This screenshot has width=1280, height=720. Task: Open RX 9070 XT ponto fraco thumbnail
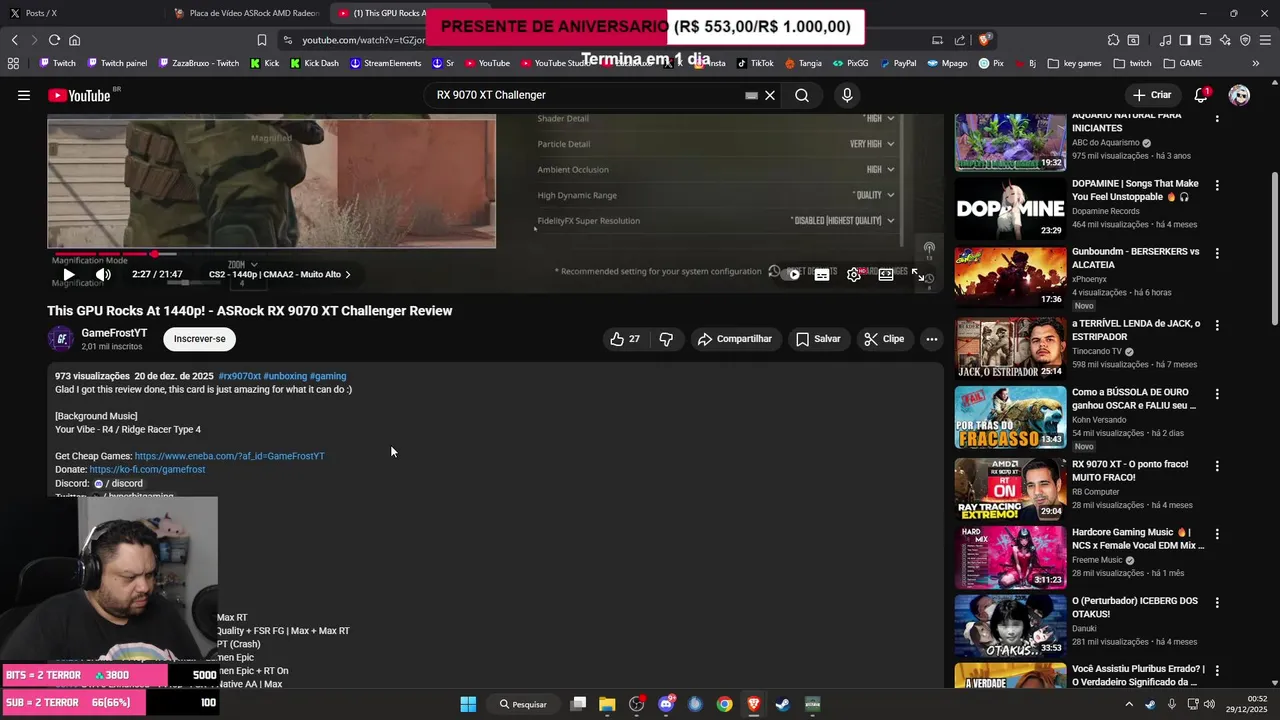(x=1010, y=489)
